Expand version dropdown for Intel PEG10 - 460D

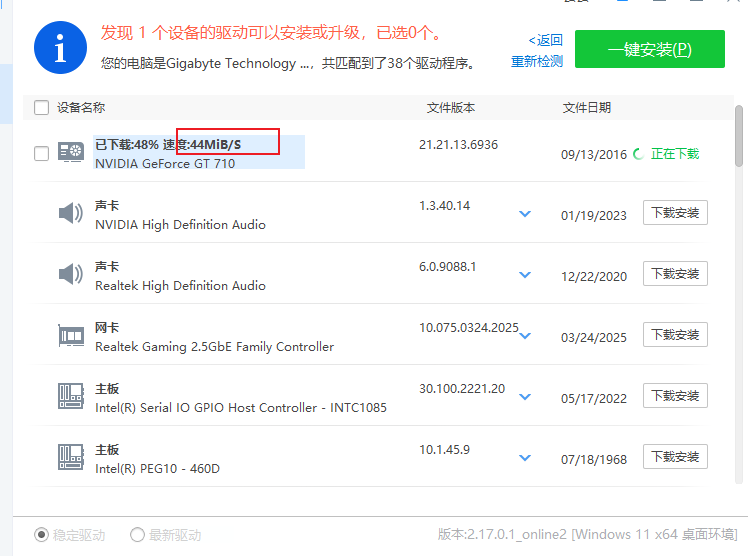click(525, 458)
